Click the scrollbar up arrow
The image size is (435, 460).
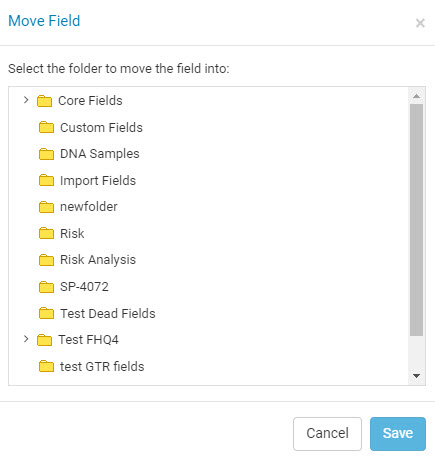pos(416,96)
